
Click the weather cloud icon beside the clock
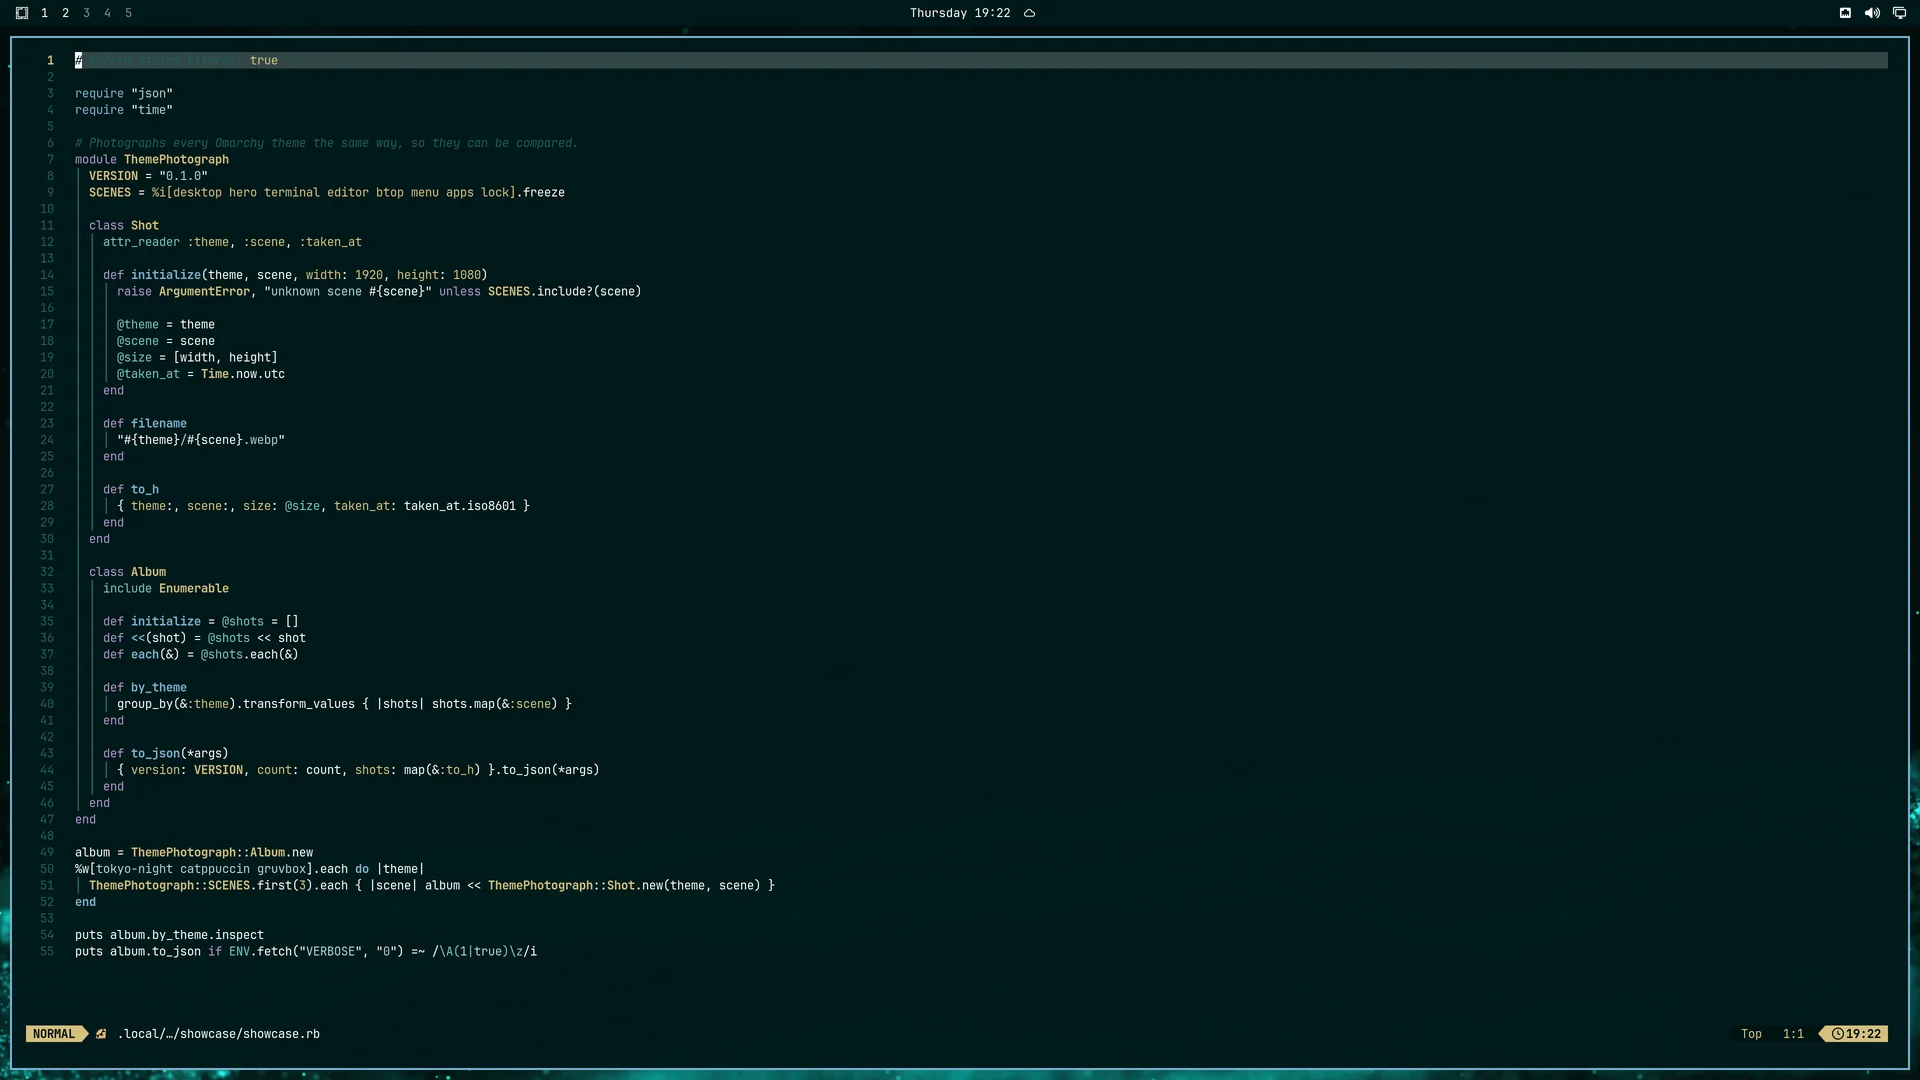[x=1029, y=13]
